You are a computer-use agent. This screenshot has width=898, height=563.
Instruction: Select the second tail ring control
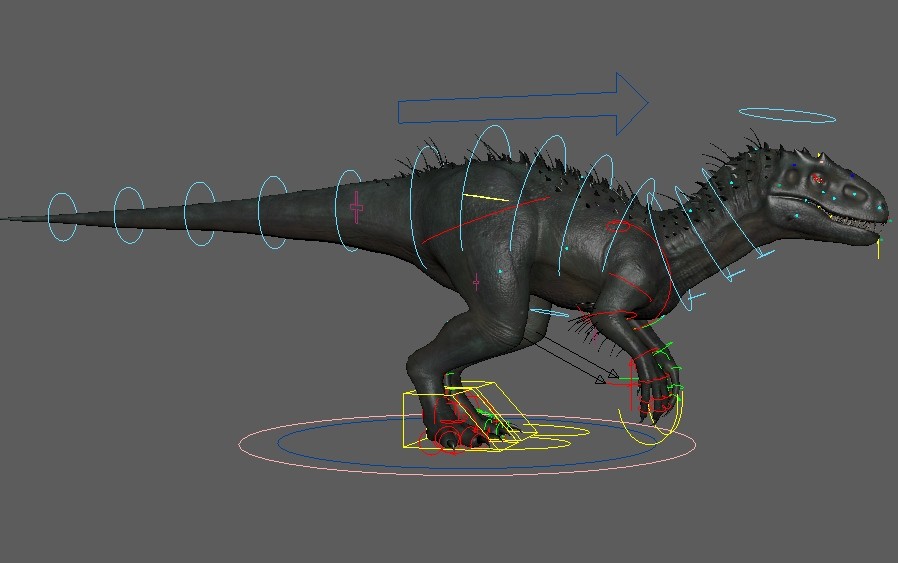pyautogui.click(x=129, y=215)
